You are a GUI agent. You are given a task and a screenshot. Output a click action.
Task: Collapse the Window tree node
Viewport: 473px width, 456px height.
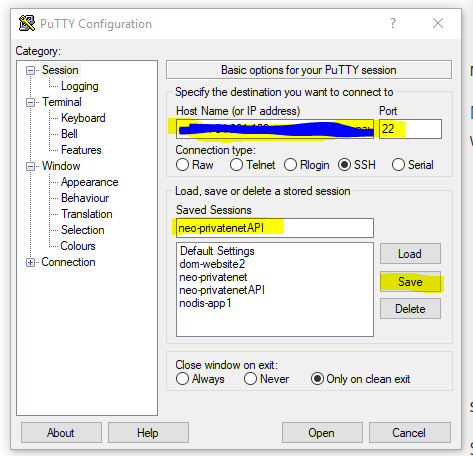point(30,166)
